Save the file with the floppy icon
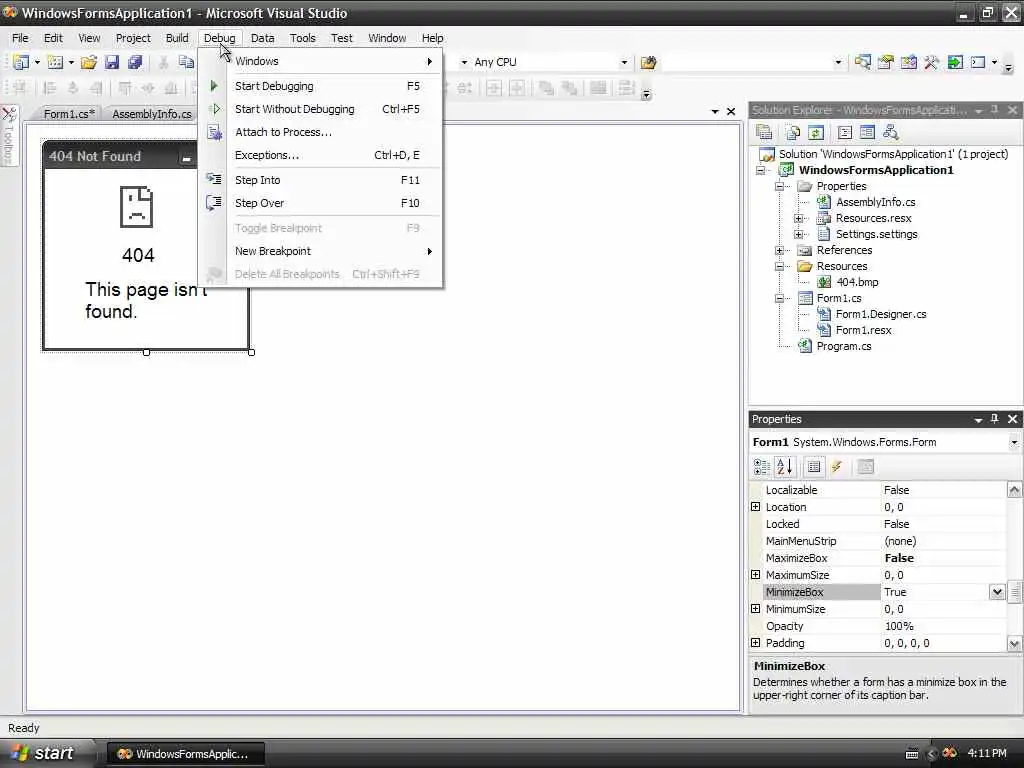The height and width of the screenshot is (768, 1024). click(112, 62)
